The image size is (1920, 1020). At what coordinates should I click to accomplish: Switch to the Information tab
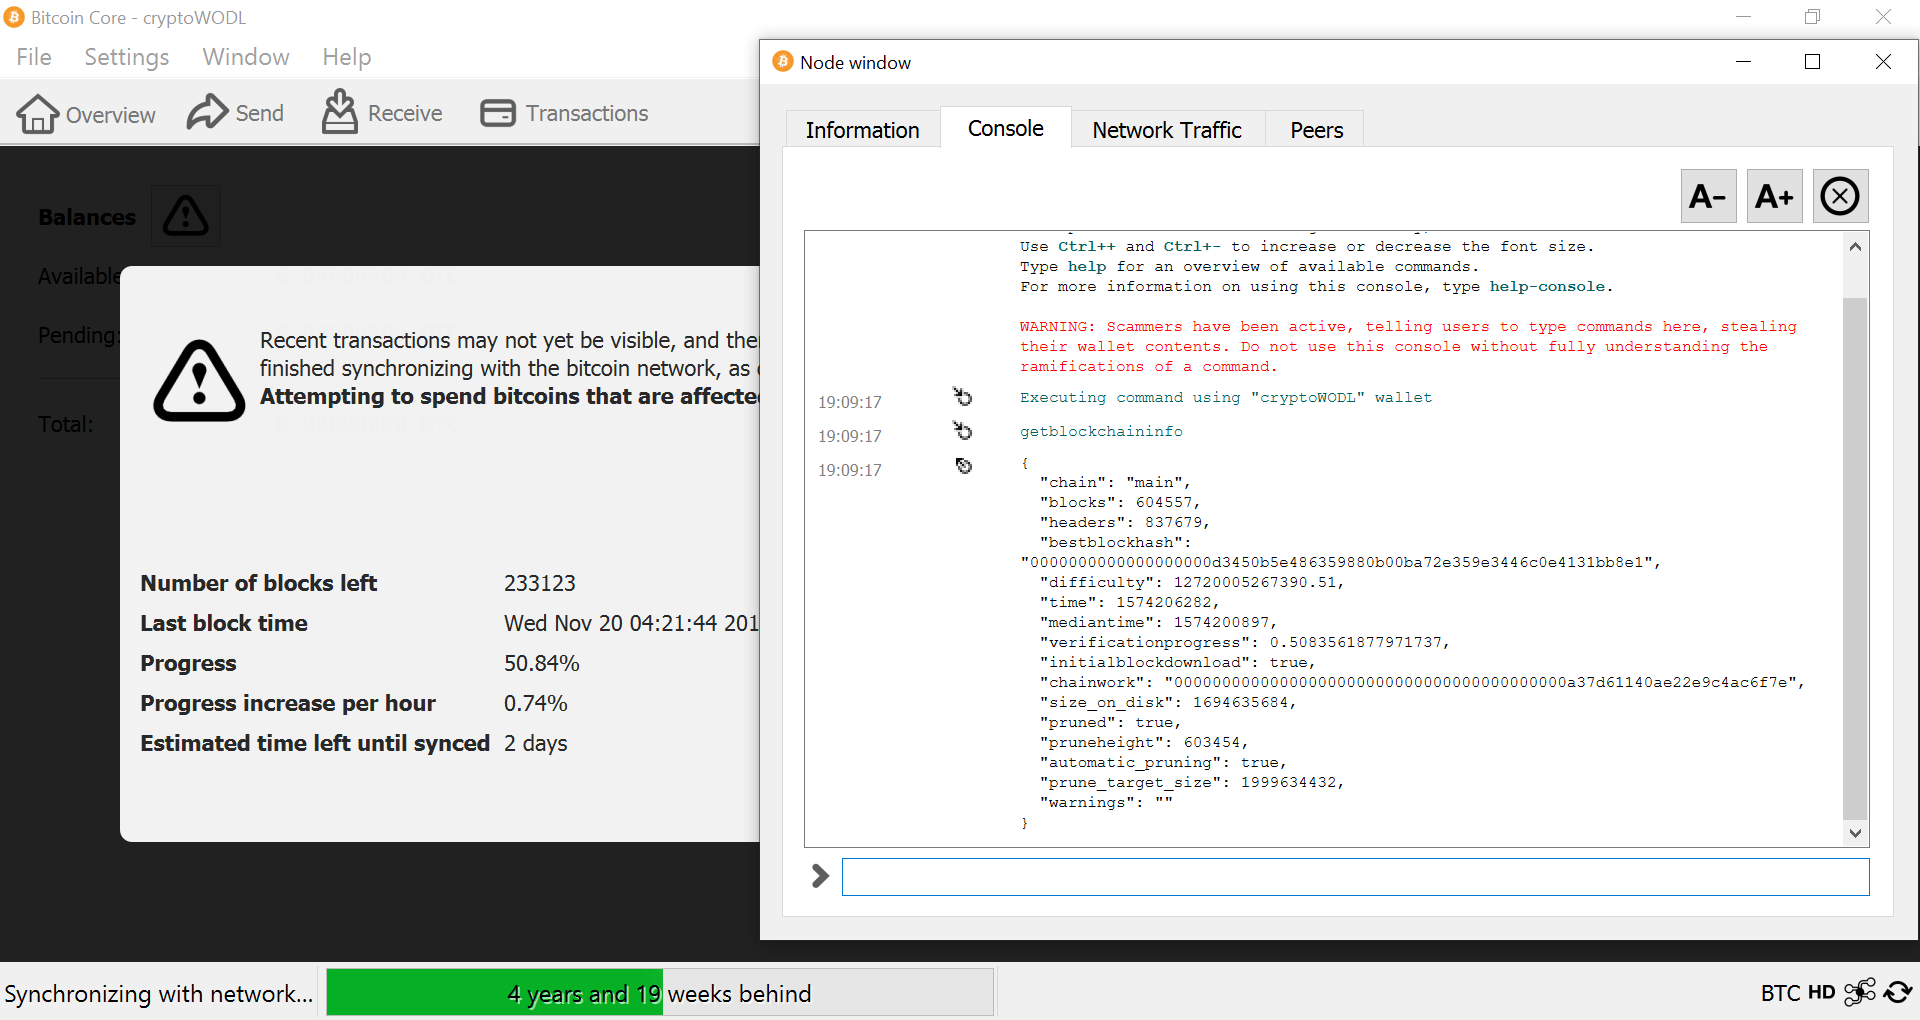click(862, 130)
